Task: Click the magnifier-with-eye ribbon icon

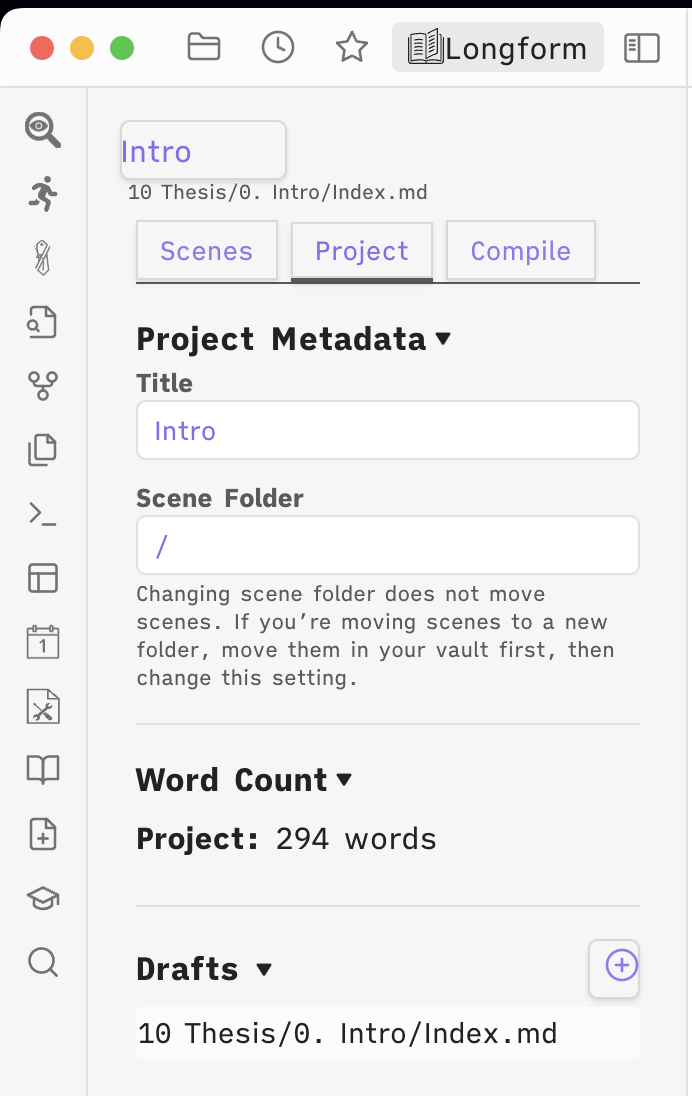Action: 41,130
